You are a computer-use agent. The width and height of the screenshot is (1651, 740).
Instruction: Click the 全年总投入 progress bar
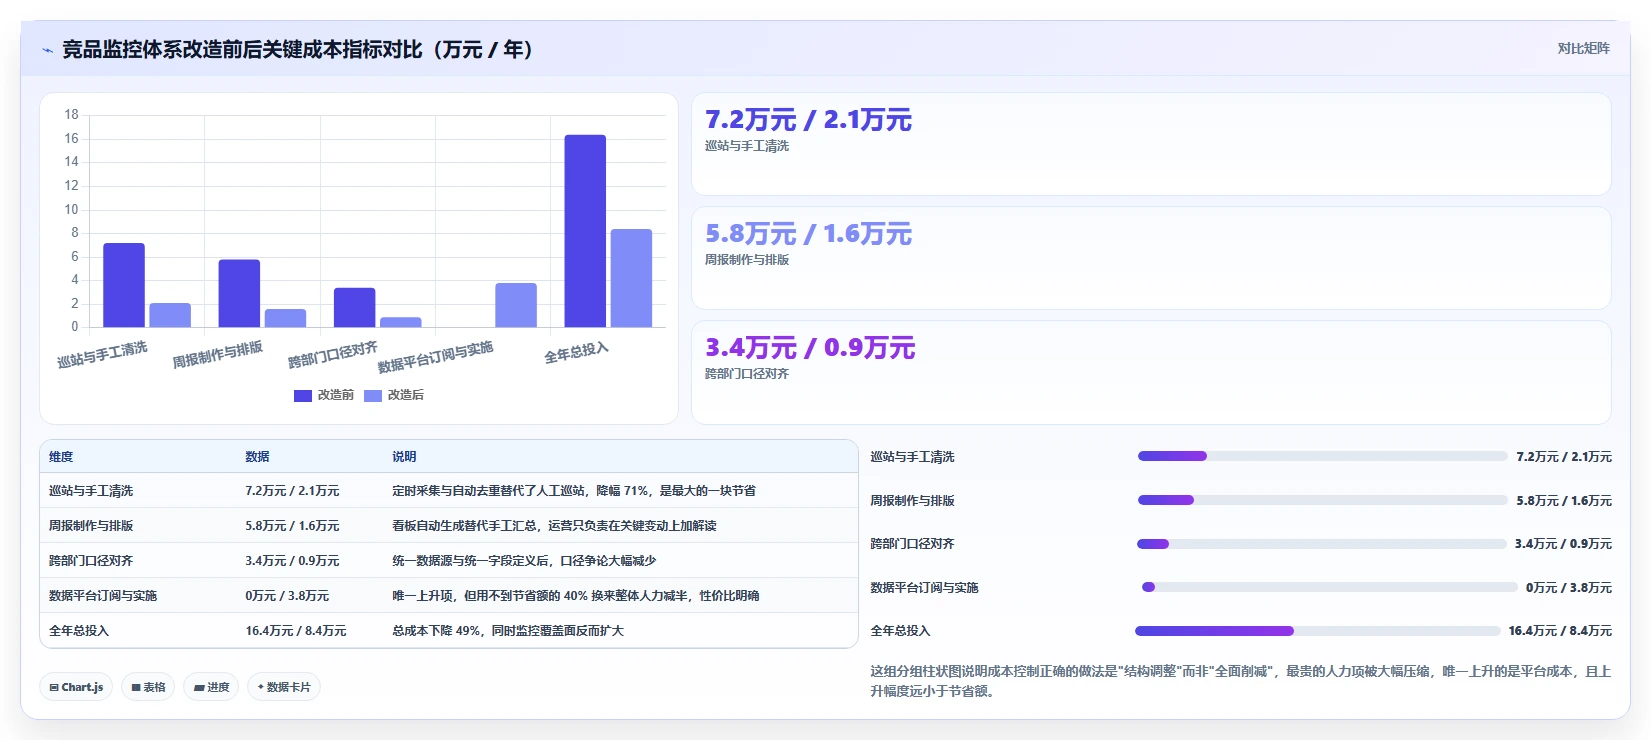(1318, 631)
